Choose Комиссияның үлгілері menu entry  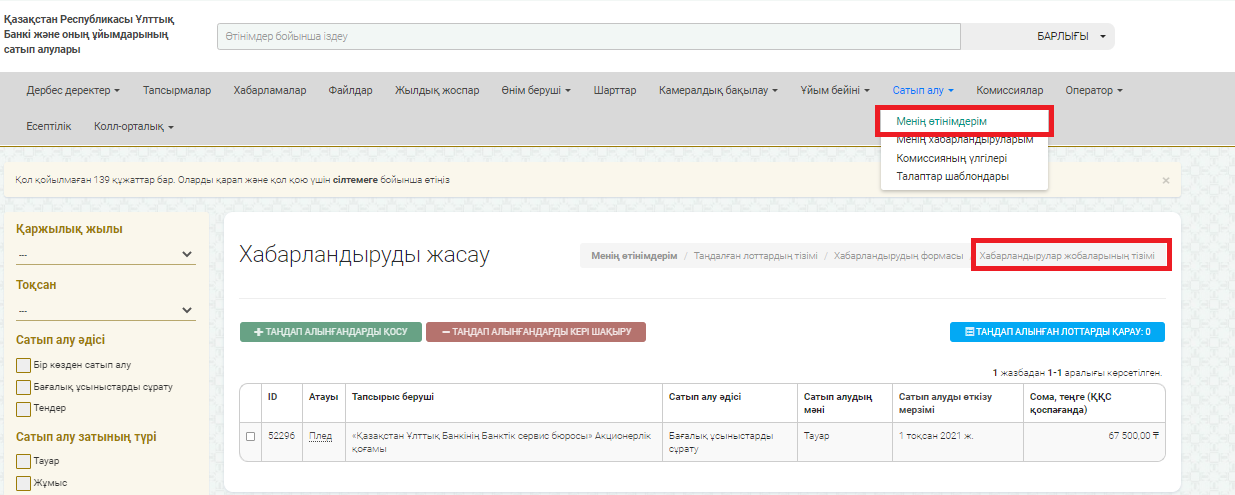pyautogui.click(x=951, y=158)
